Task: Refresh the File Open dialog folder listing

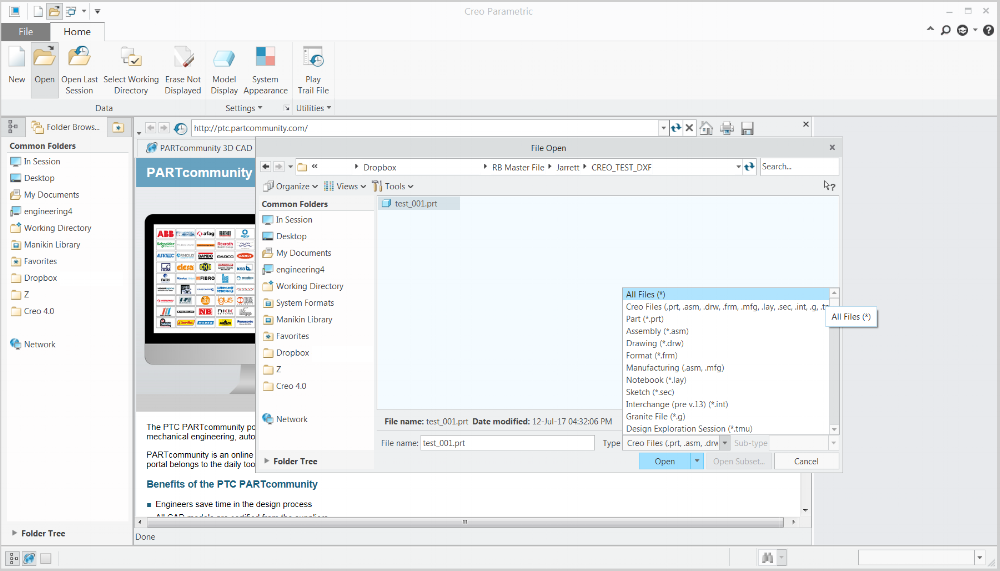Action: 749,167
